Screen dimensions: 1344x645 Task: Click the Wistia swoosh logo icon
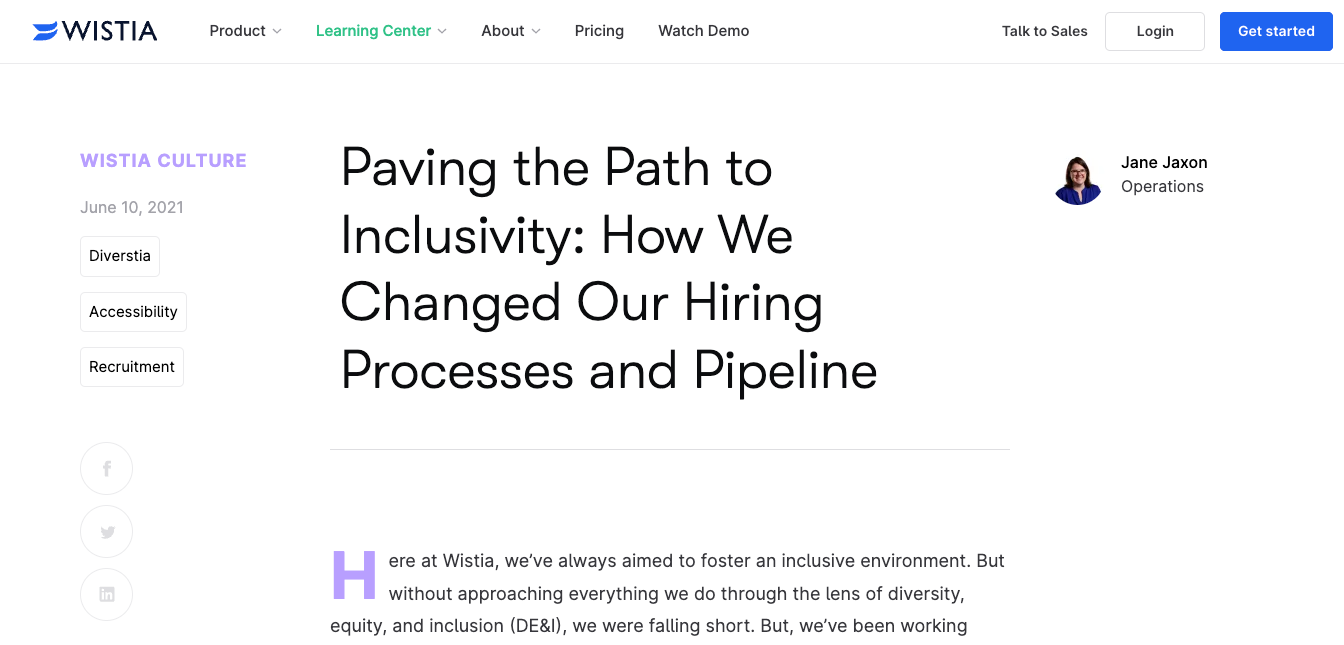43,30
